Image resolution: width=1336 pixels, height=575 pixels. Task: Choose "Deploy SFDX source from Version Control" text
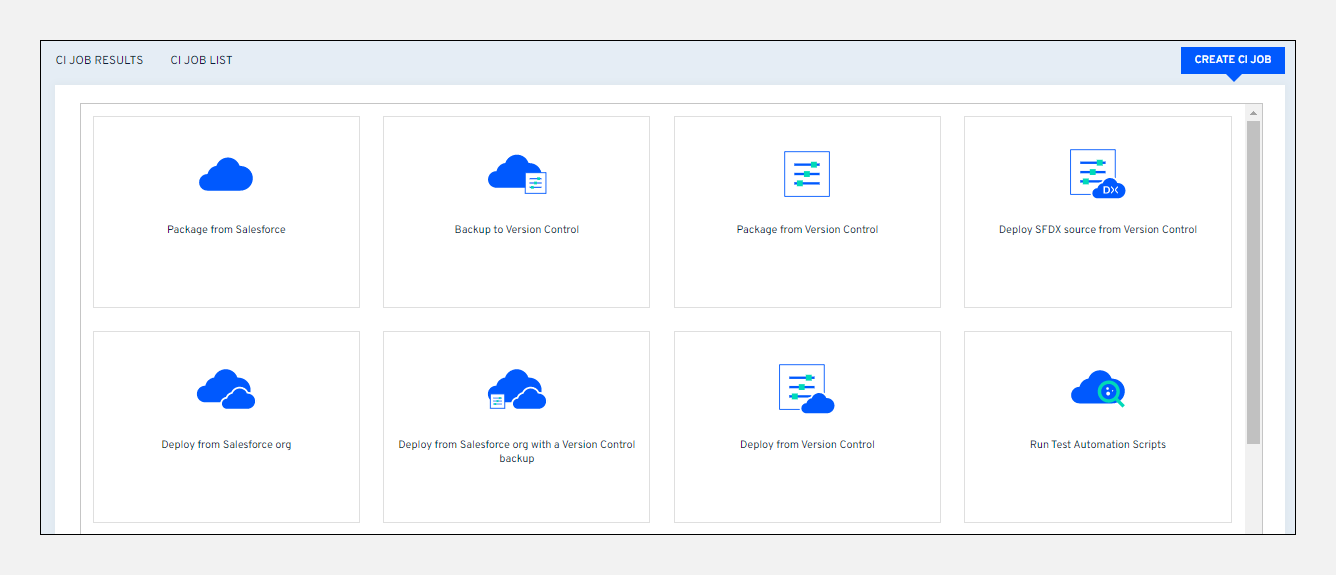(1097, 230)
